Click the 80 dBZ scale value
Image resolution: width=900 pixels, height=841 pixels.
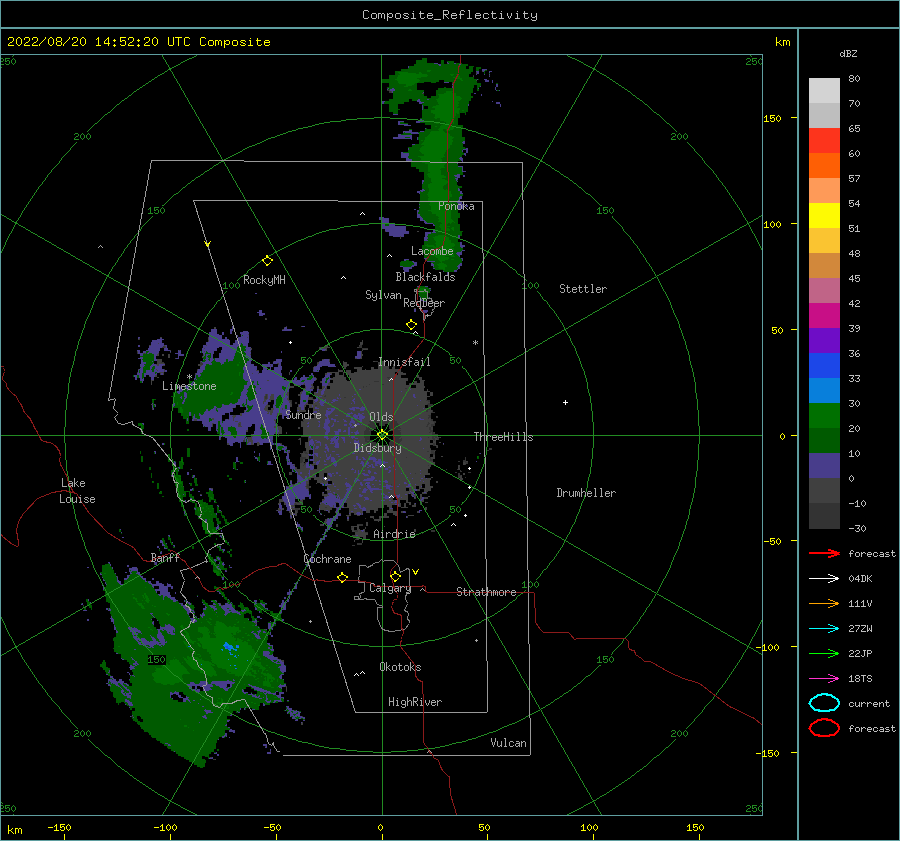coord(854,79)
